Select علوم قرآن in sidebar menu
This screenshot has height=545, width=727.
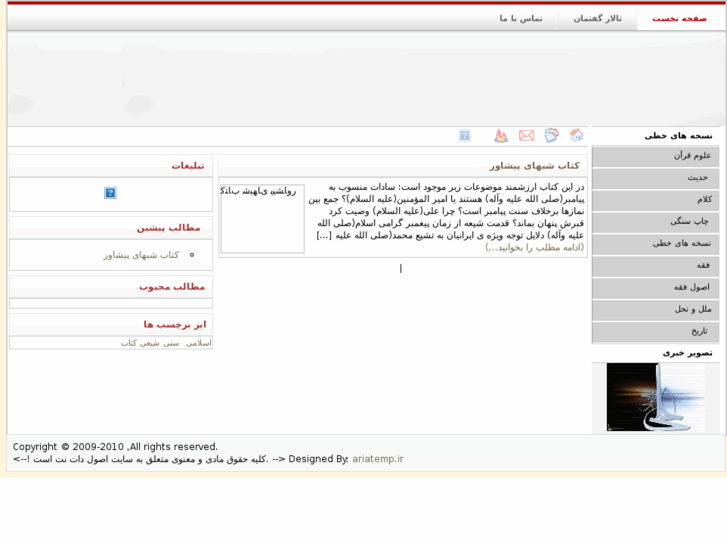pos(691,156)
